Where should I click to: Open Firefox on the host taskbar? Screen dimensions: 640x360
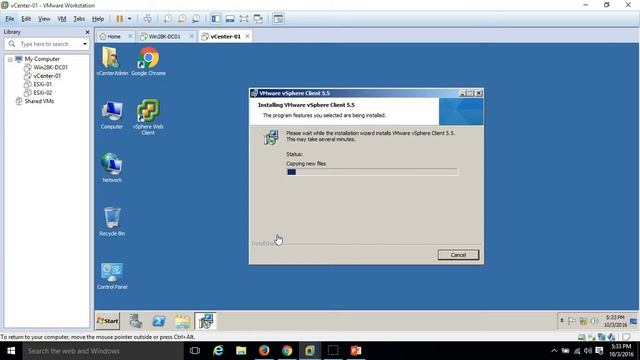tap(264, 351)
